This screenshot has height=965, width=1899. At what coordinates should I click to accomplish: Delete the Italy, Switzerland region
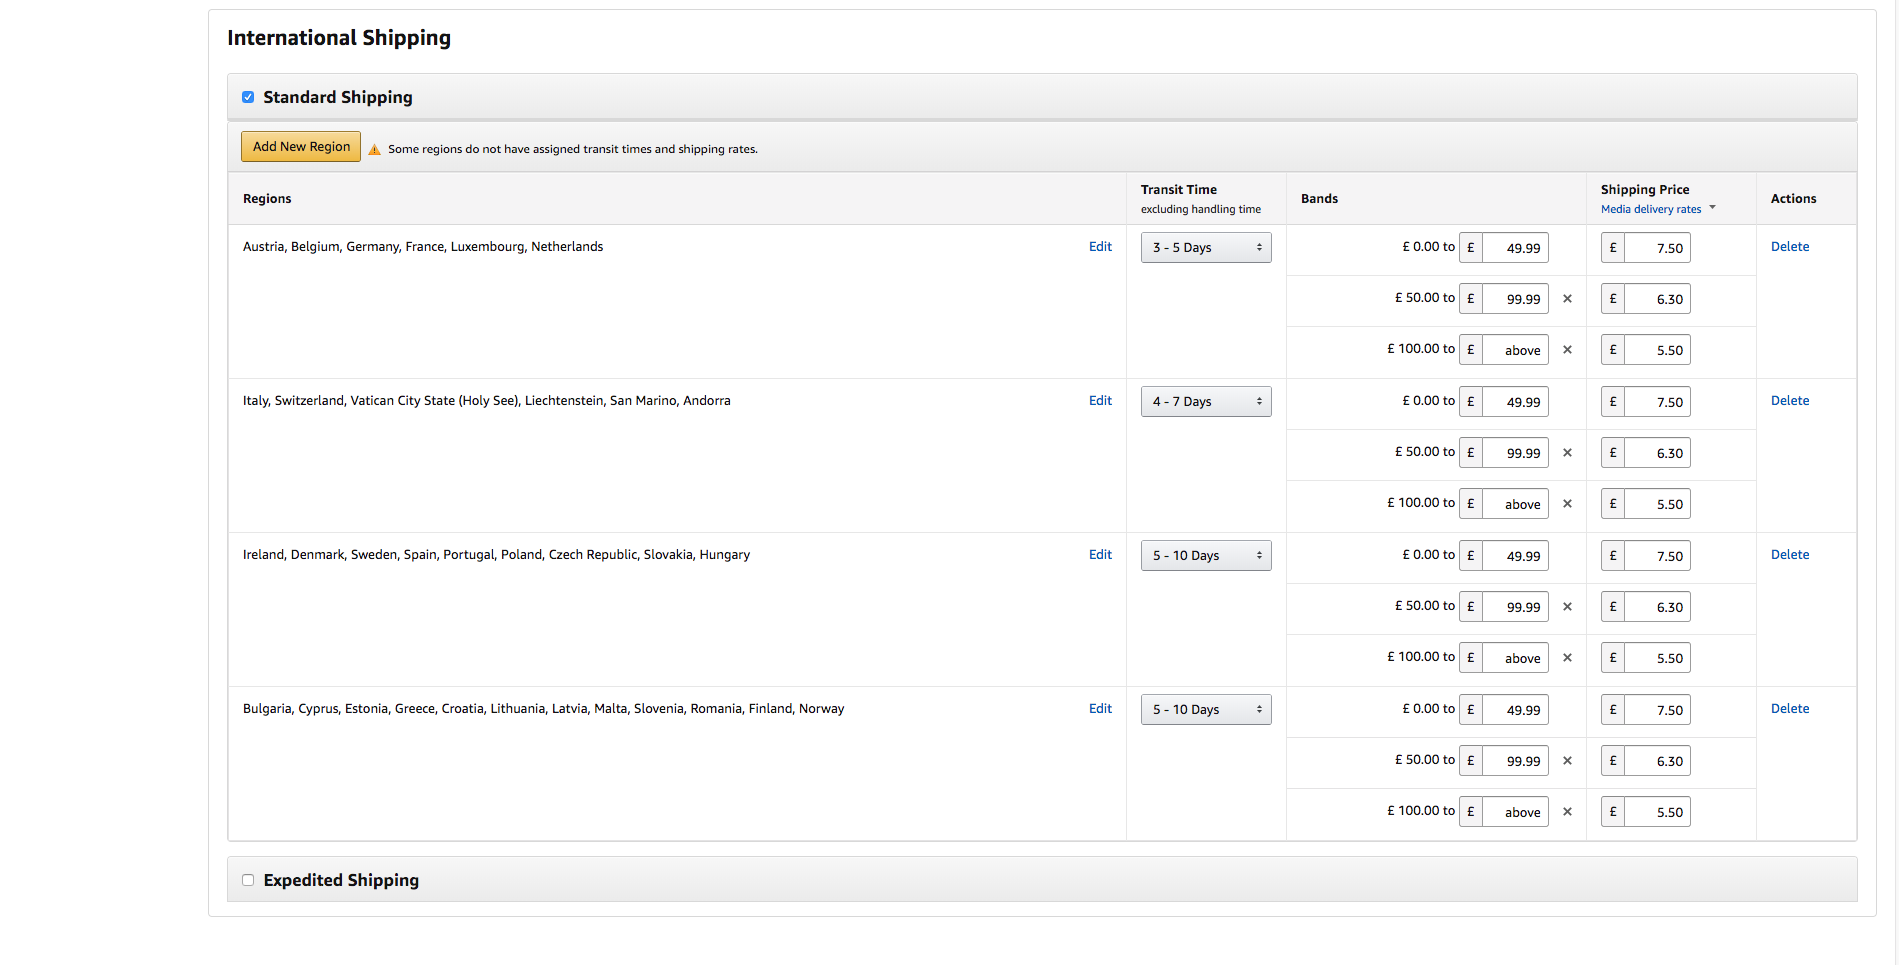[x=1790, y=401]
